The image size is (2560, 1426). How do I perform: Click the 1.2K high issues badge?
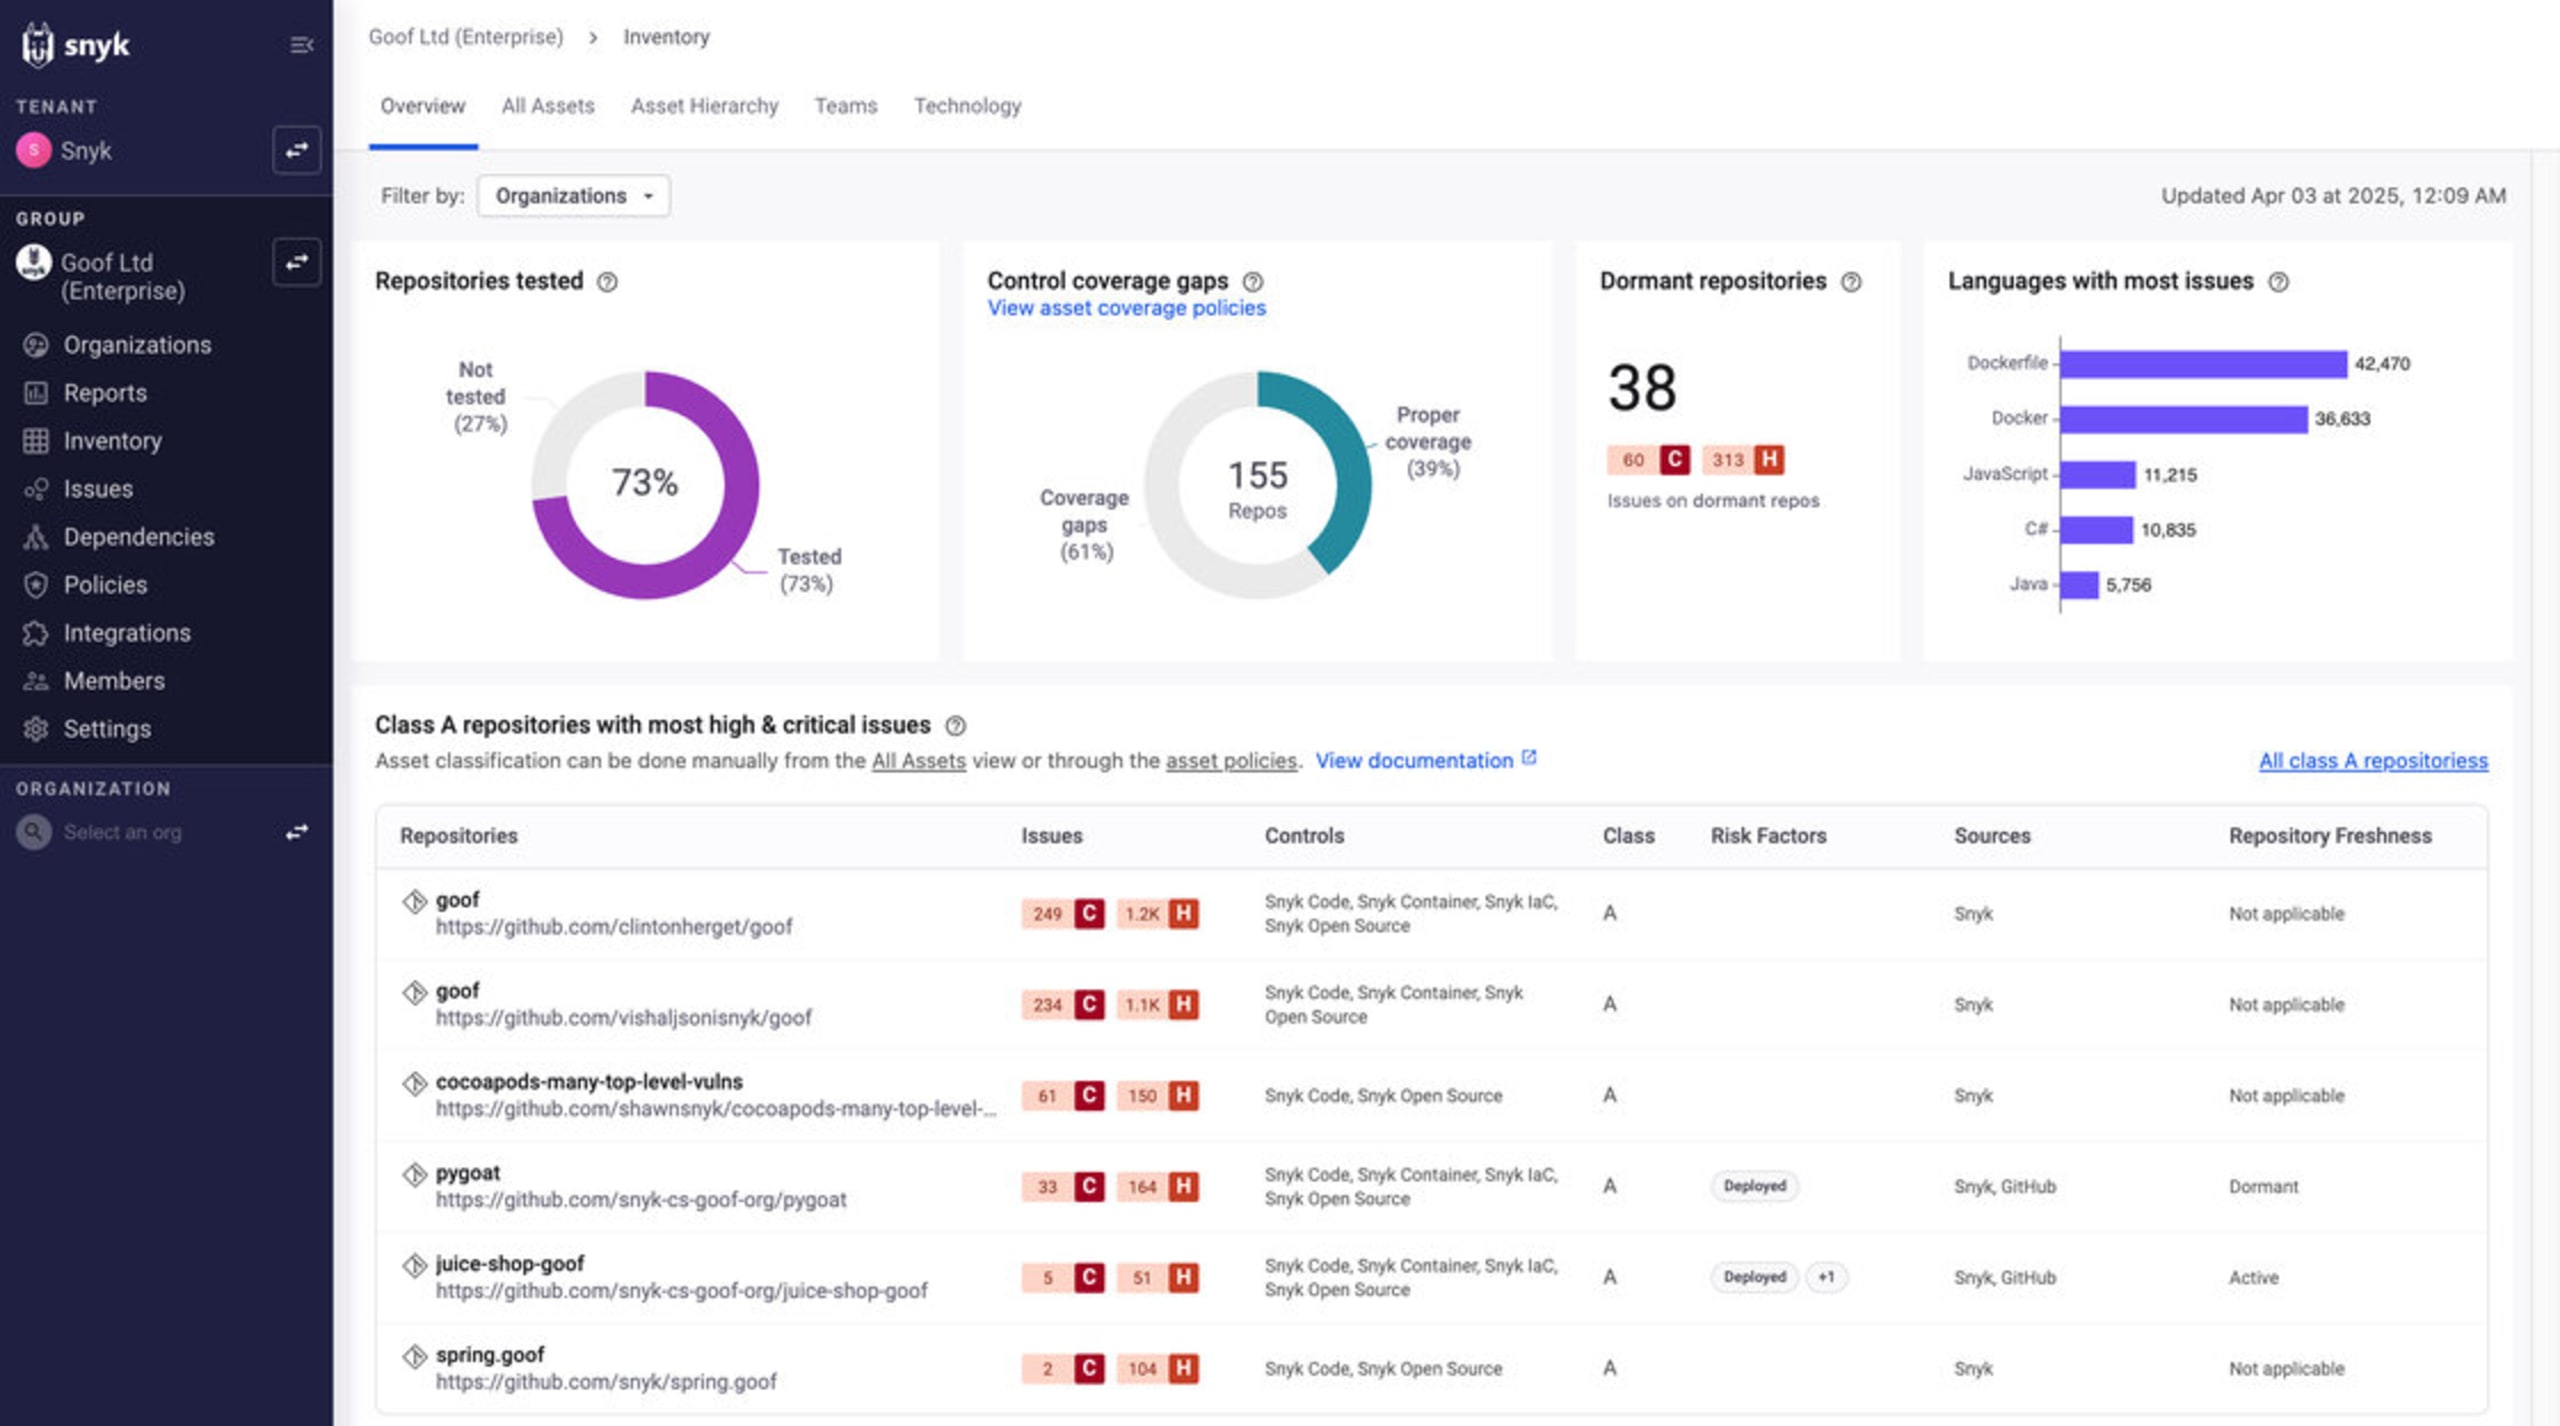1157,914
